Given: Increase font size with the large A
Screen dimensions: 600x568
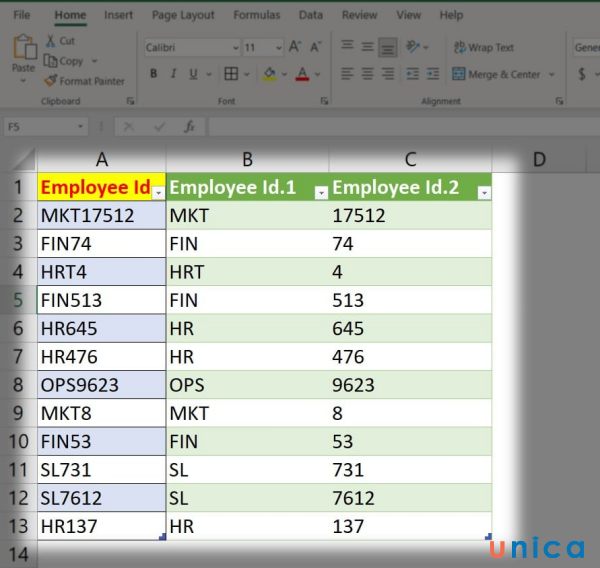Looking at the screenshot, I should click(x=294, y=47).
